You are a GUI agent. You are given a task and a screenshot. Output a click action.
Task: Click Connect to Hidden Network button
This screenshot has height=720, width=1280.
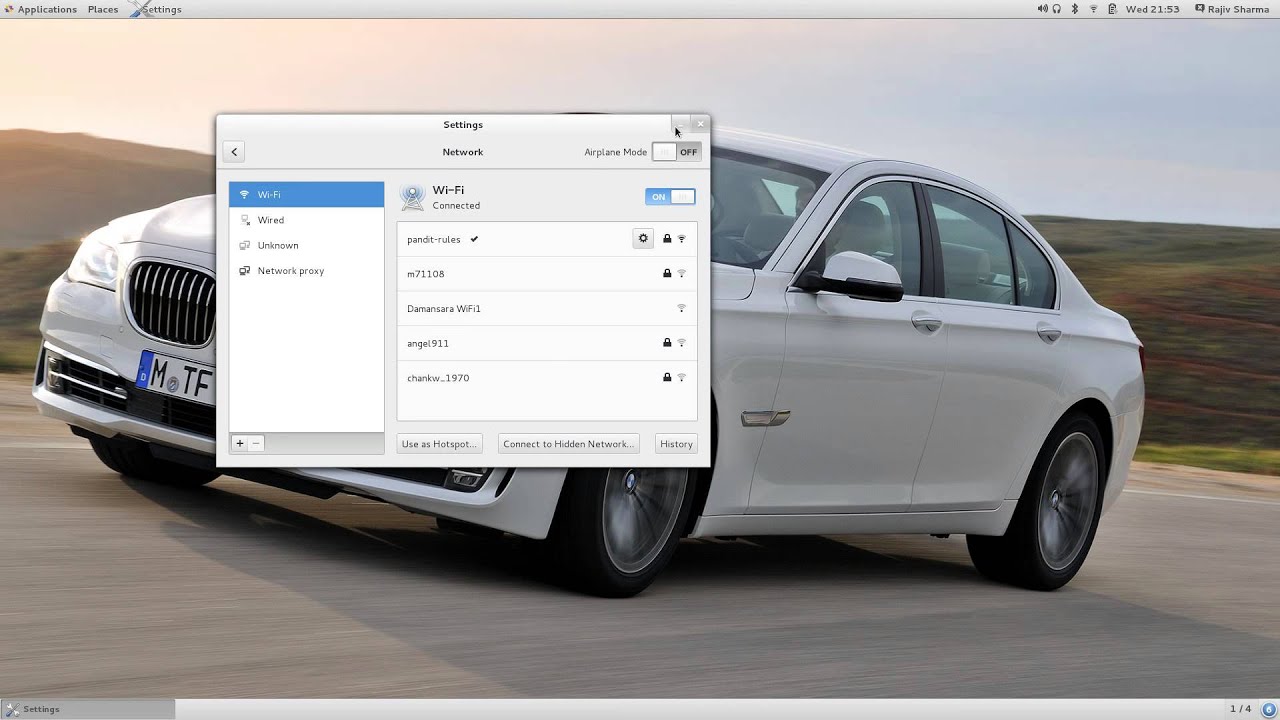pyautogui.click(x=568, y=444)
